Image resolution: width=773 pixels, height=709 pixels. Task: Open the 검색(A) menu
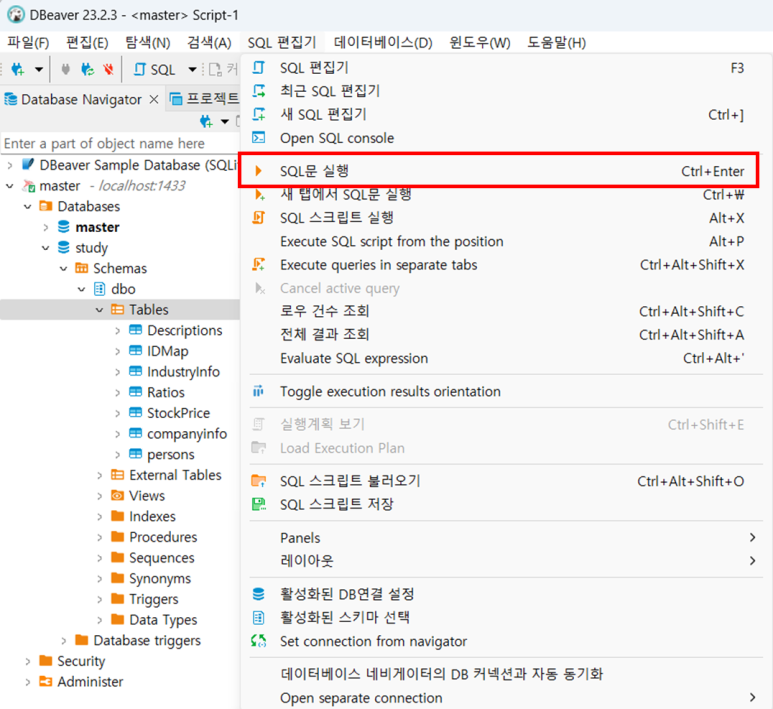(x=209, y=43)
